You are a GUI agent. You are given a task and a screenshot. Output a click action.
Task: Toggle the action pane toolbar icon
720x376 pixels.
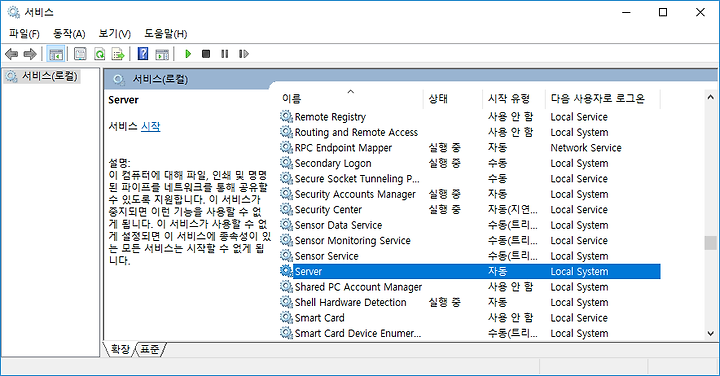pyautogui.click(x=162, y=54)
